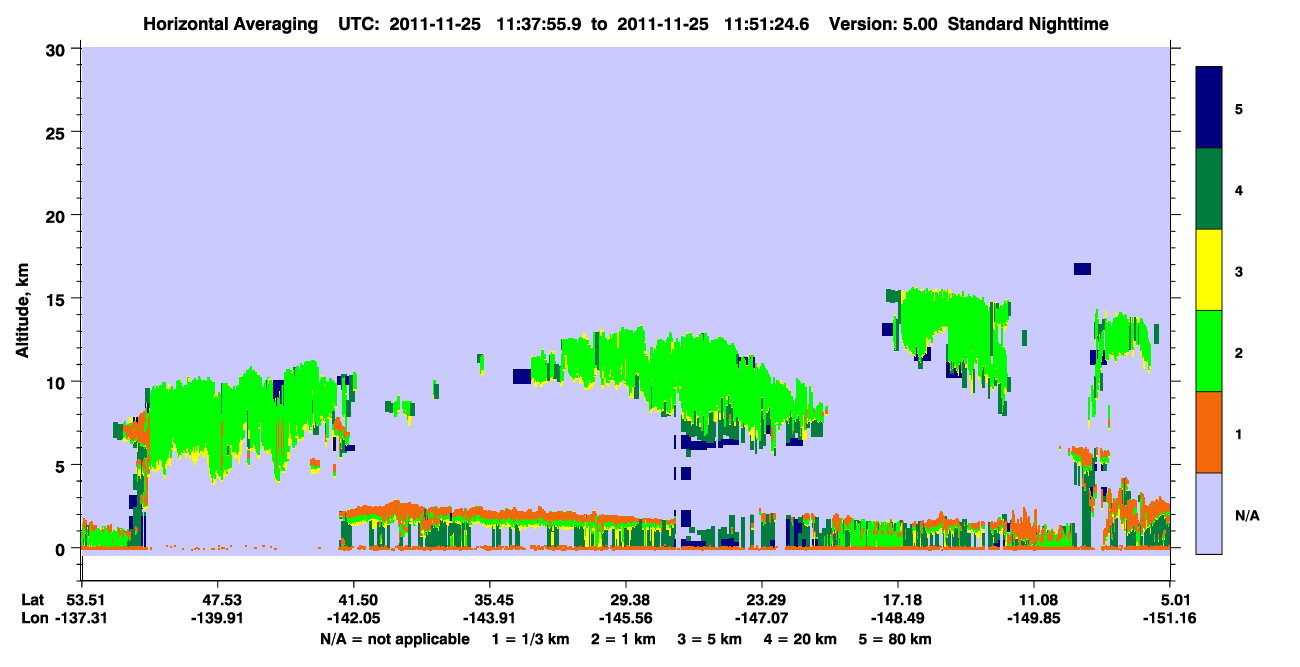This screenshot has height=667, width=1300.
Task: Click the dark blue colorbar segment labeled 5
Action: click(1209, 107)
